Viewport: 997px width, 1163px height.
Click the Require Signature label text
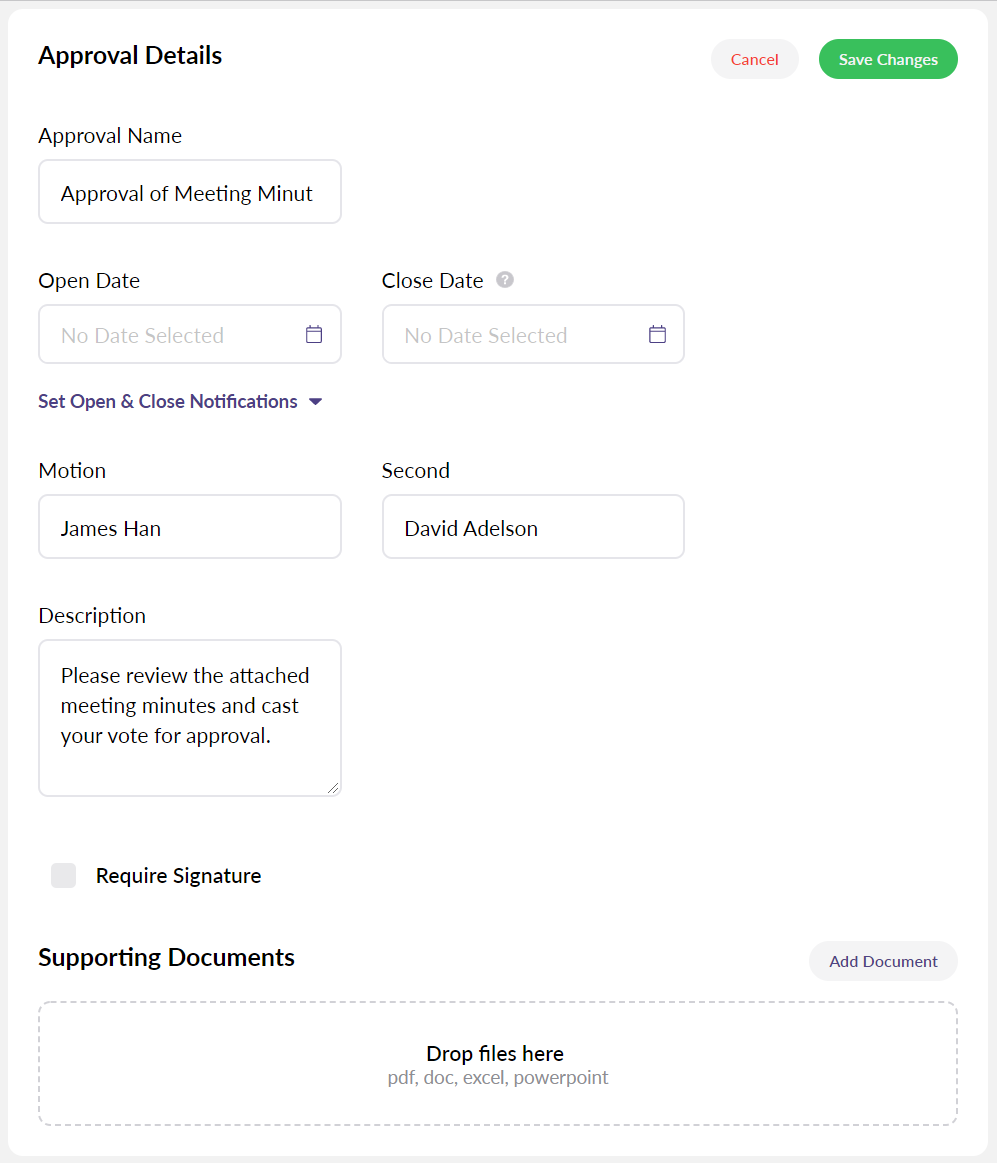178,876
